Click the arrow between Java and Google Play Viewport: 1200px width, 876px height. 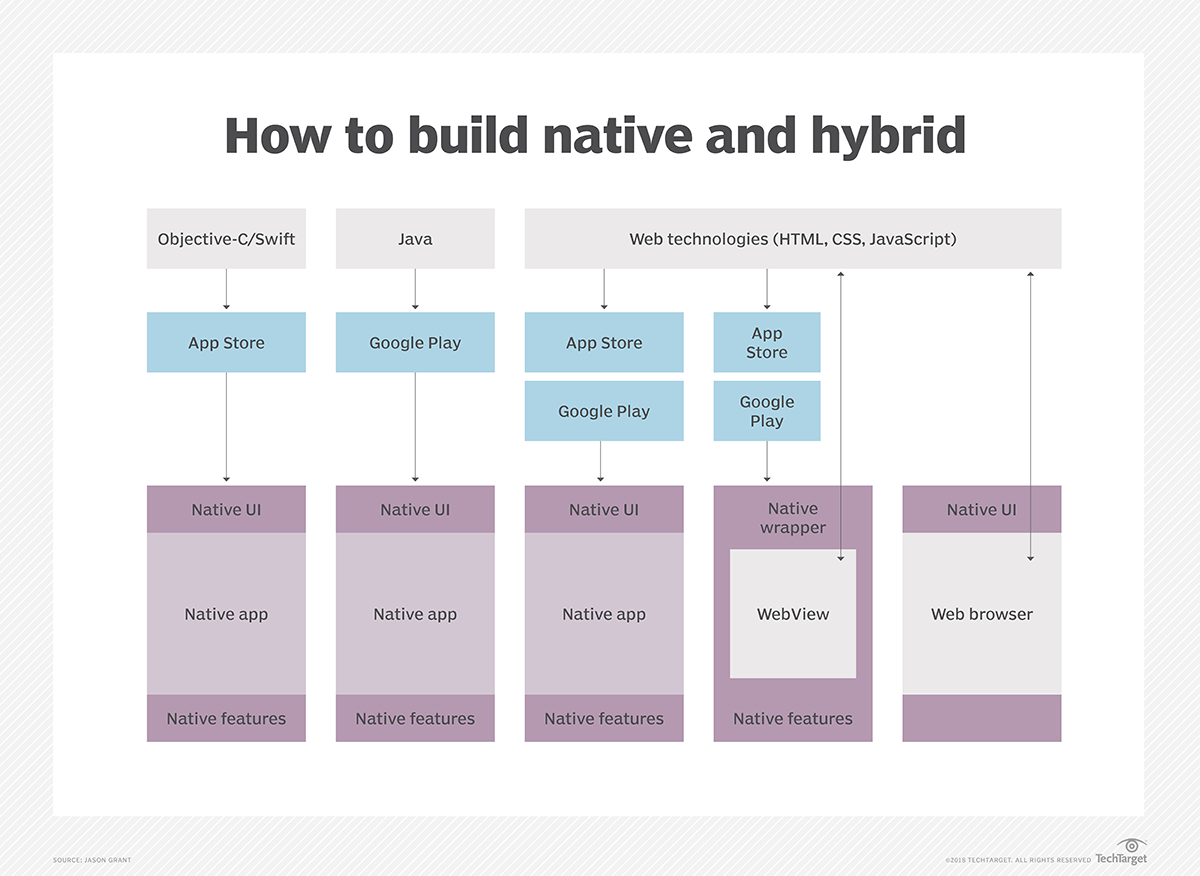point(415,290)
